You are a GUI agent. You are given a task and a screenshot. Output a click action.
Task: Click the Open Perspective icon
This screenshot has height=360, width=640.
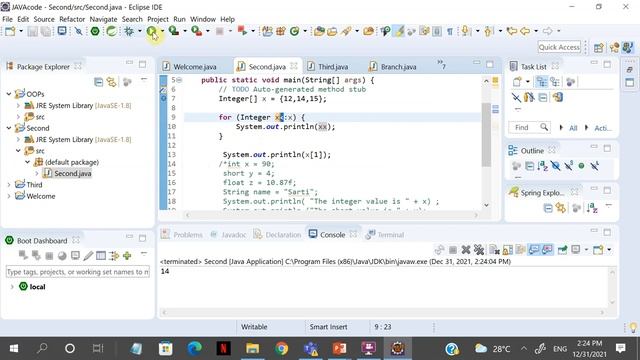tap(599, 47)
